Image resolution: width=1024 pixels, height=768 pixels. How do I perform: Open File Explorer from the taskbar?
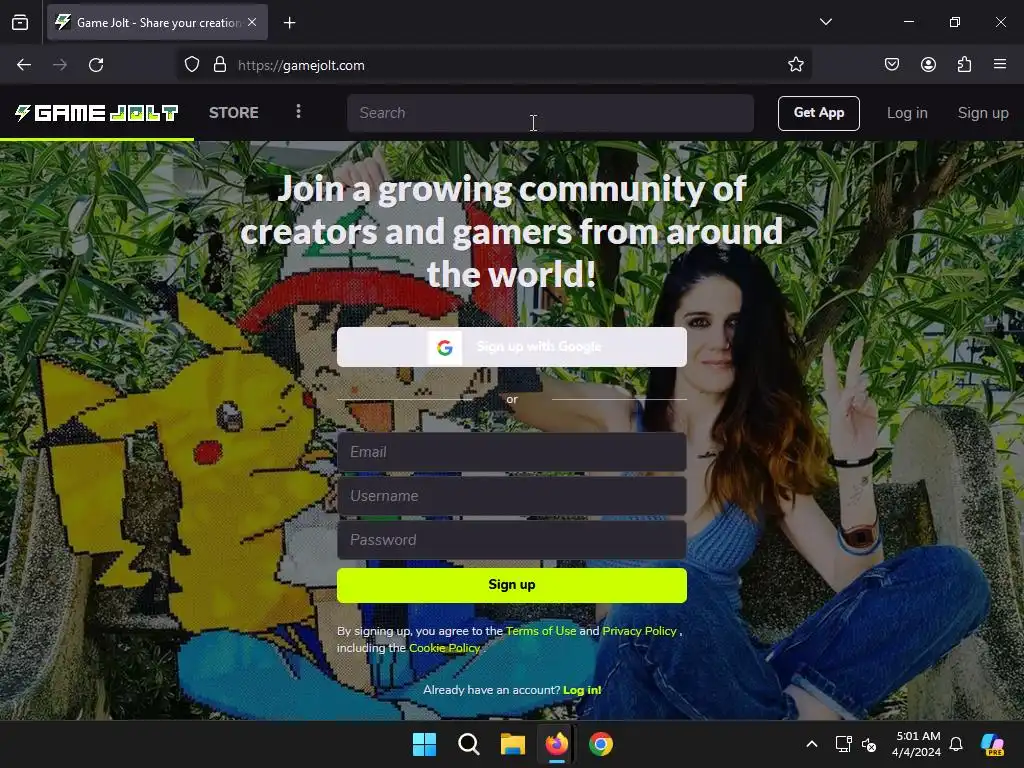[513, 744]
